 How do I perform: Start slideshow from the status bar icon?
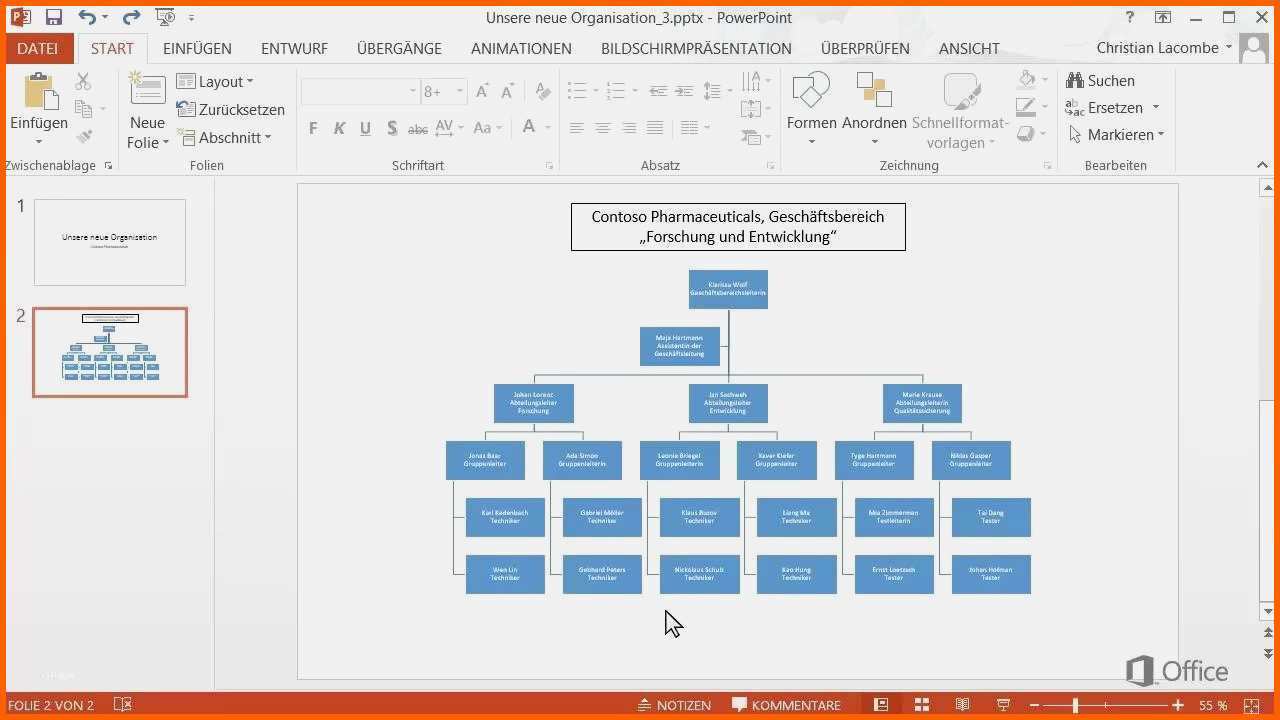pos(1003,705)
